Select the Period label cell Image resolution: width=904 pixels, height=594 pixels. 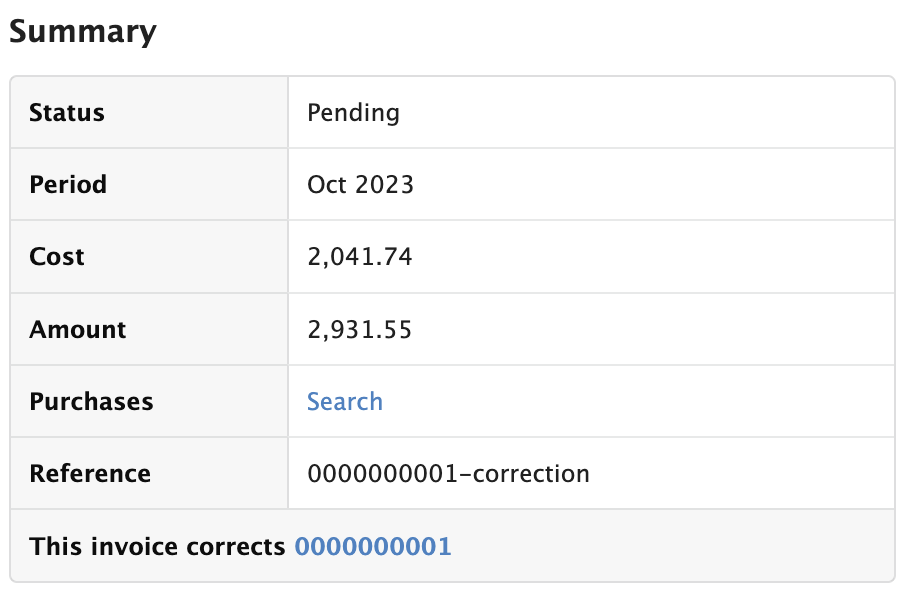coord(68,184)
